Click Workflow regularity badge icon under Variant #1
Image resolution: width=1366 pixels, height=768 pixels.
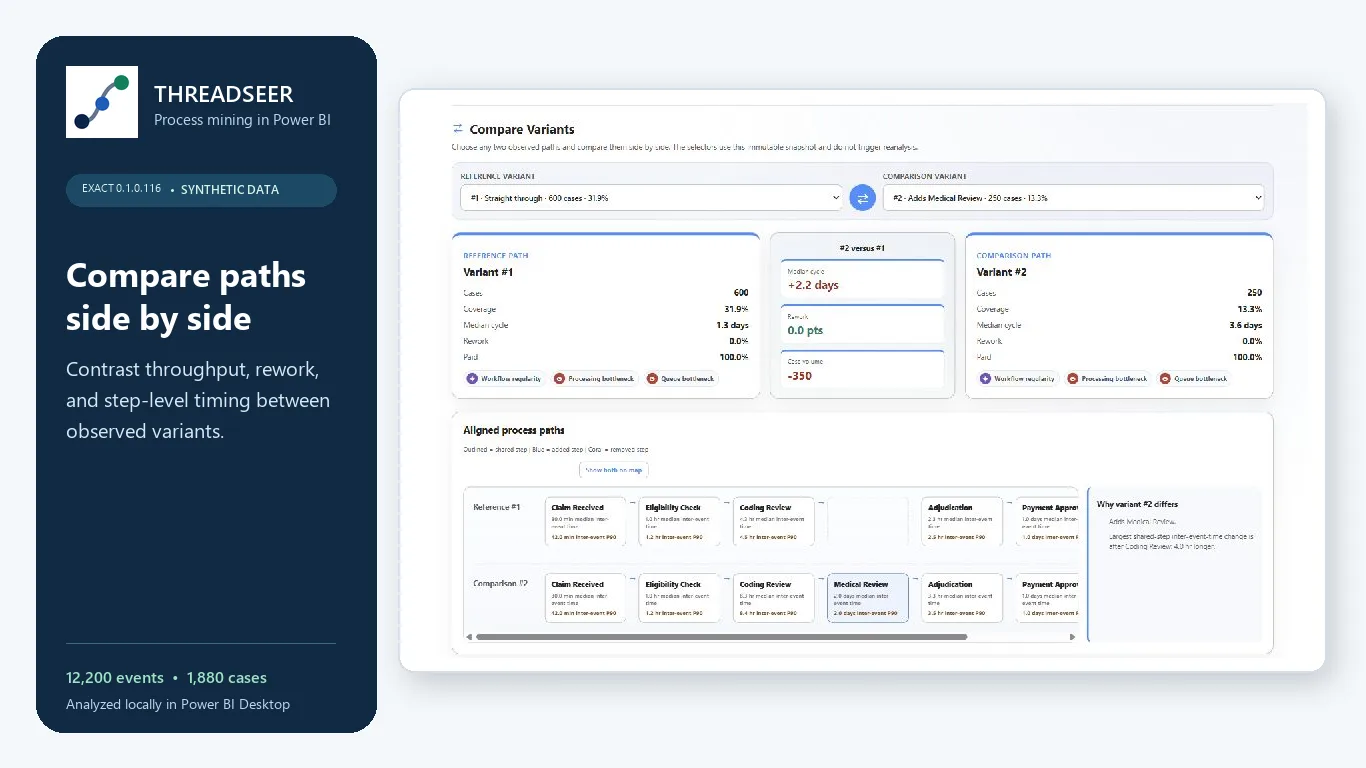point(472,379)
